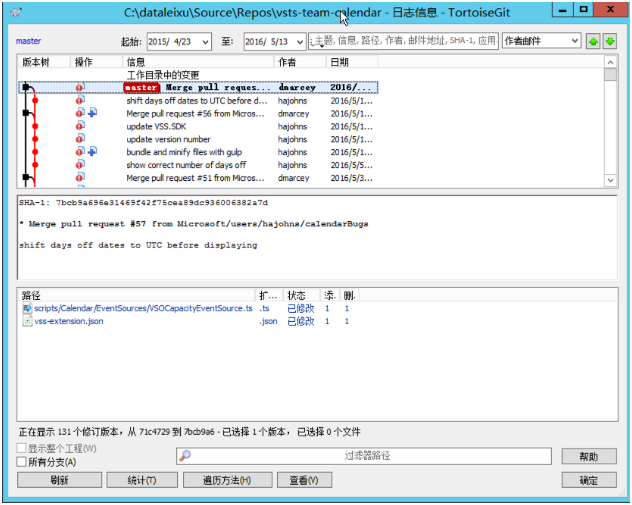Click the green down arrow navigation icon
The height and width of the screenshot is (505, 632).
[610, 41]
